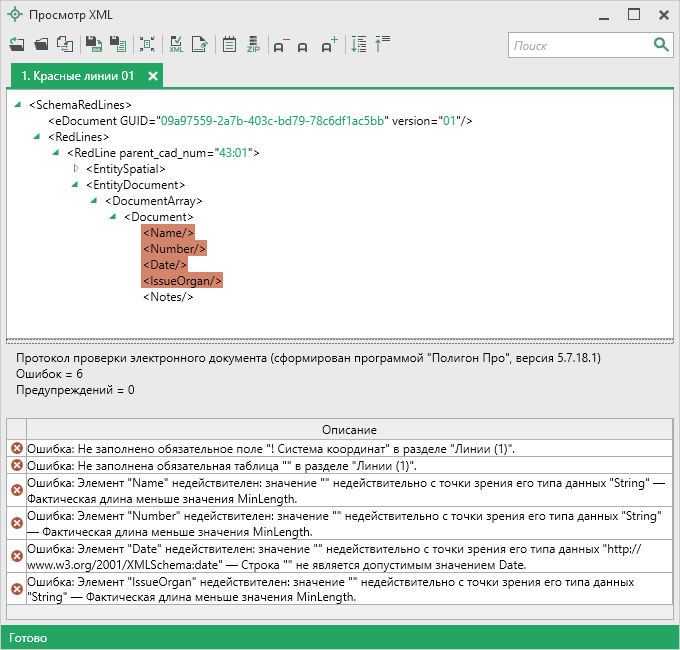
Task: Close the Красные линии 01 tab
Action: click(153, 76)
